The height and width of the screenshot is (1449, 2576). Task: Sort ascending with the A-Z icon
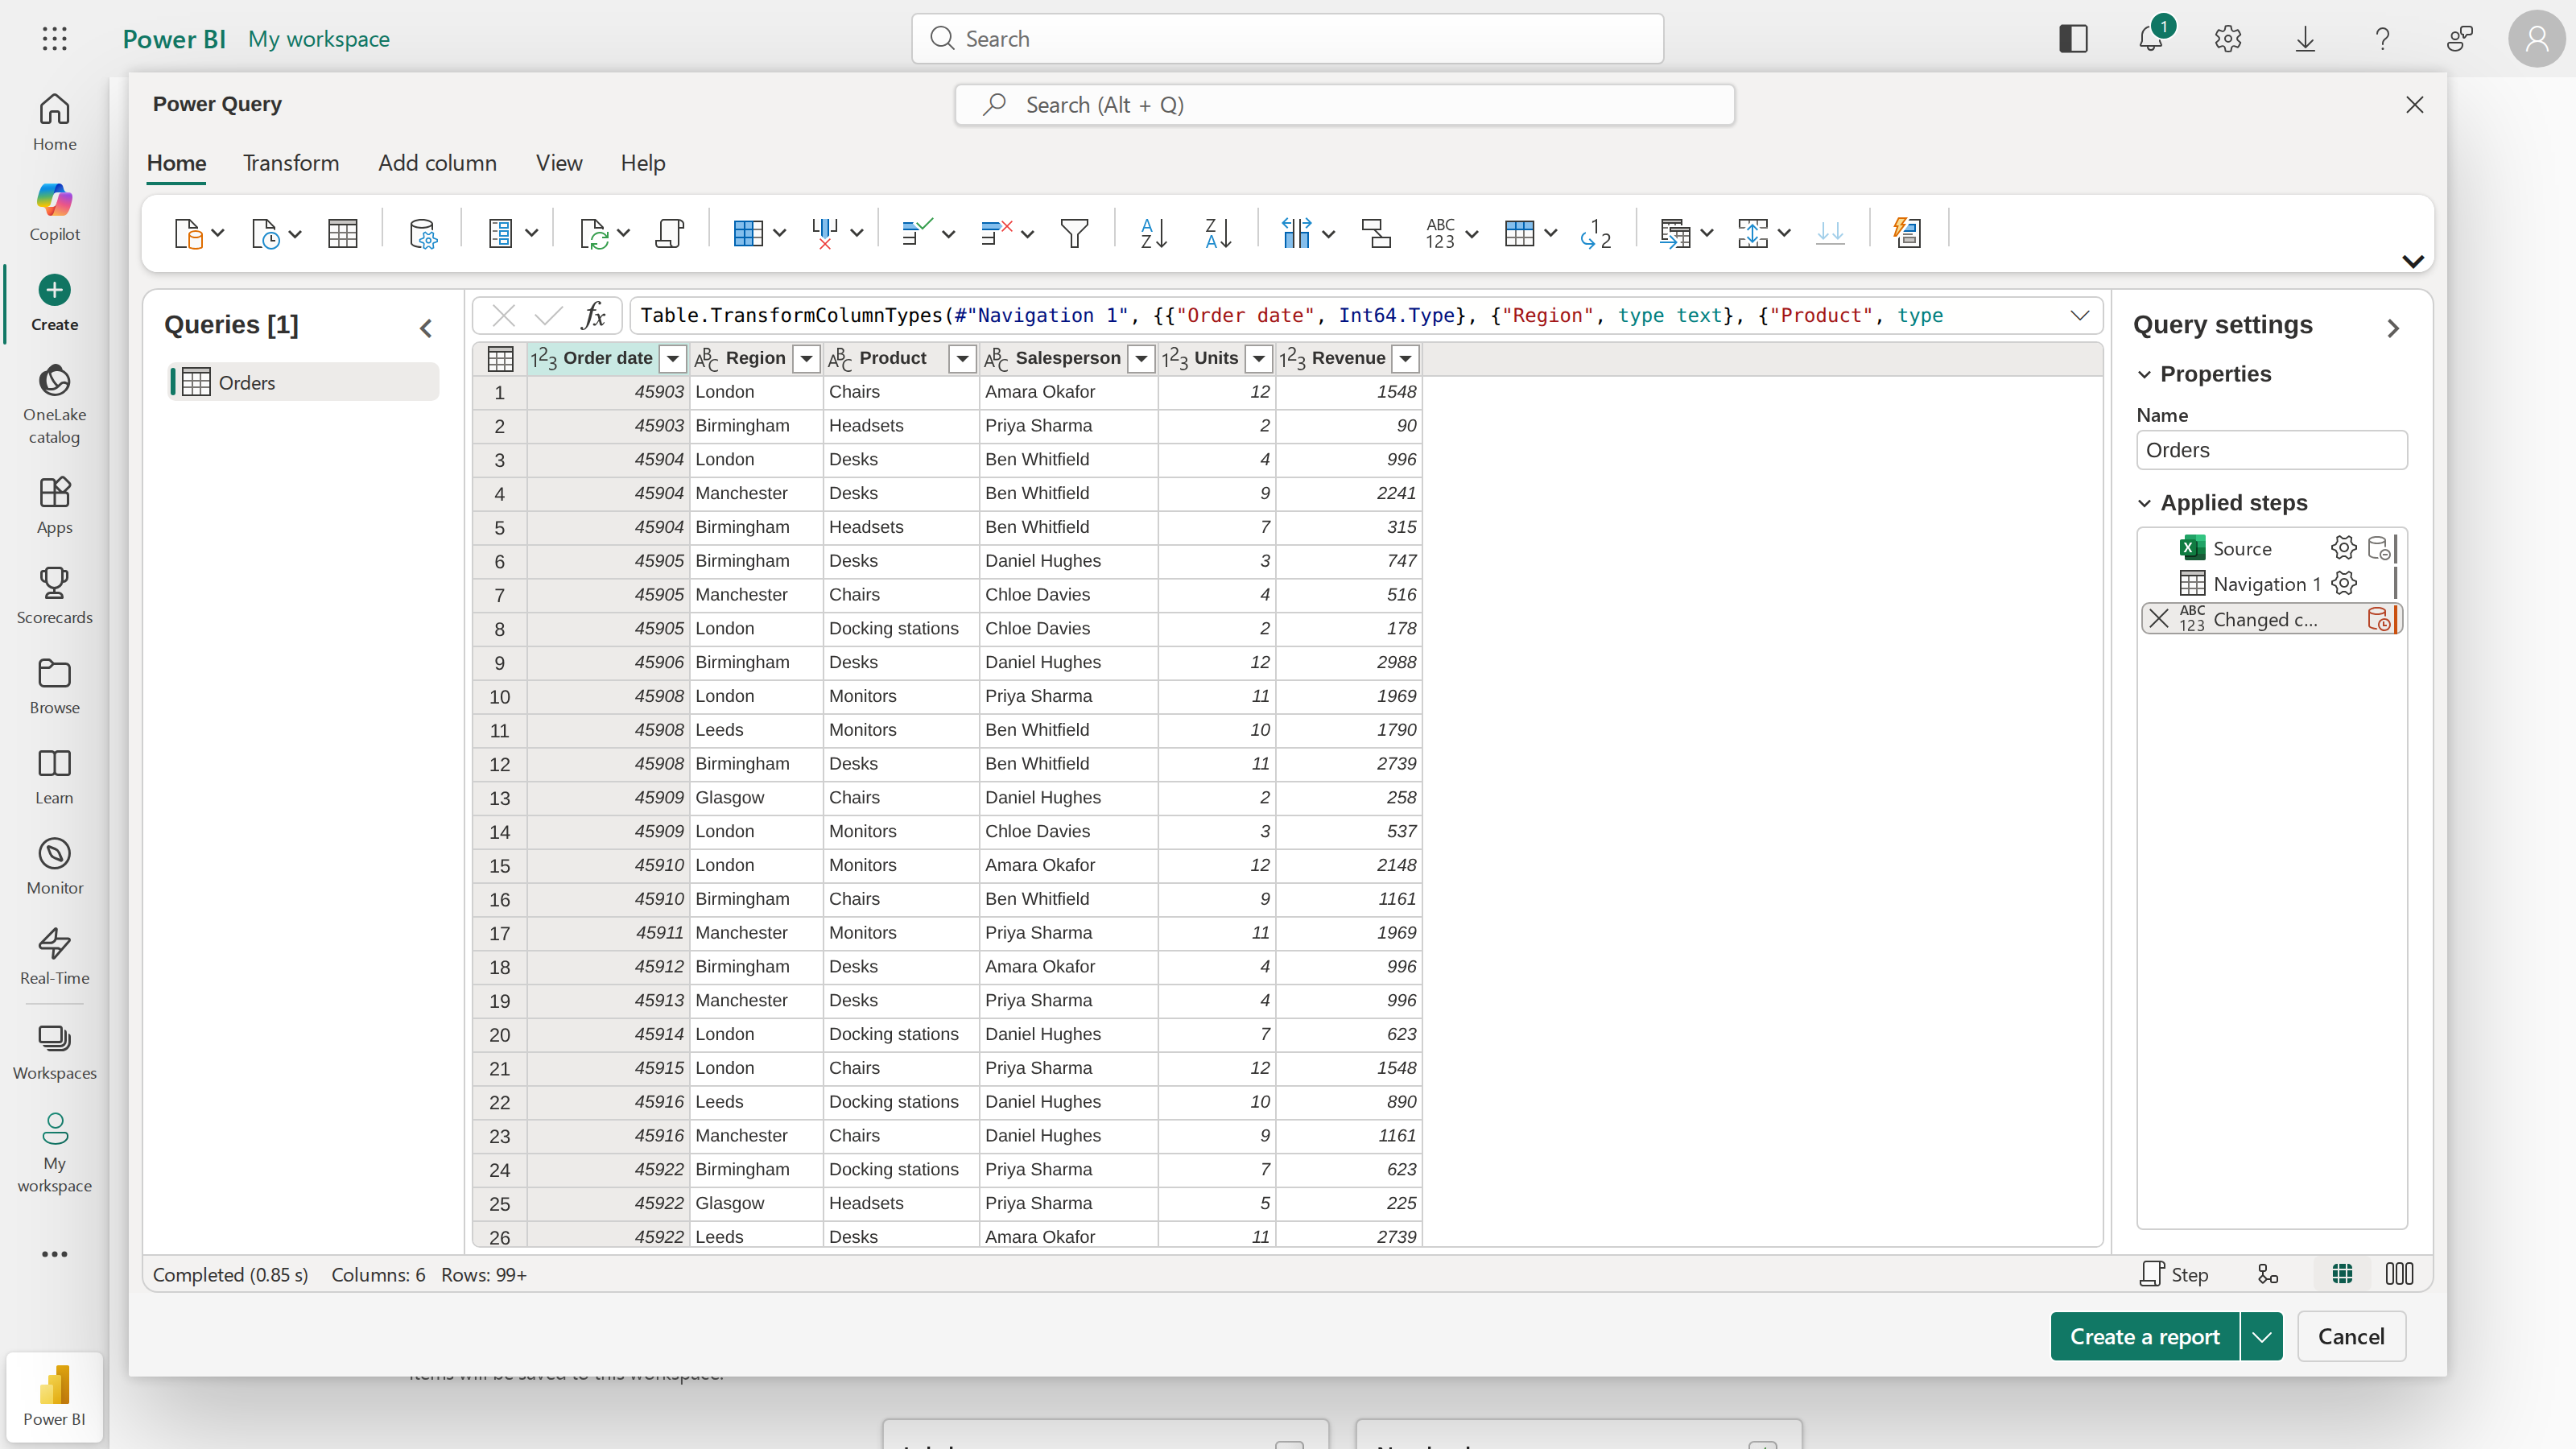1153,233
